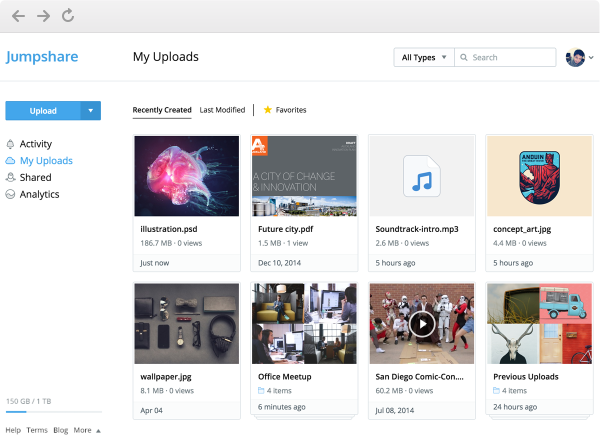Reload the page with refresh icon

click(x=68, y=16)
